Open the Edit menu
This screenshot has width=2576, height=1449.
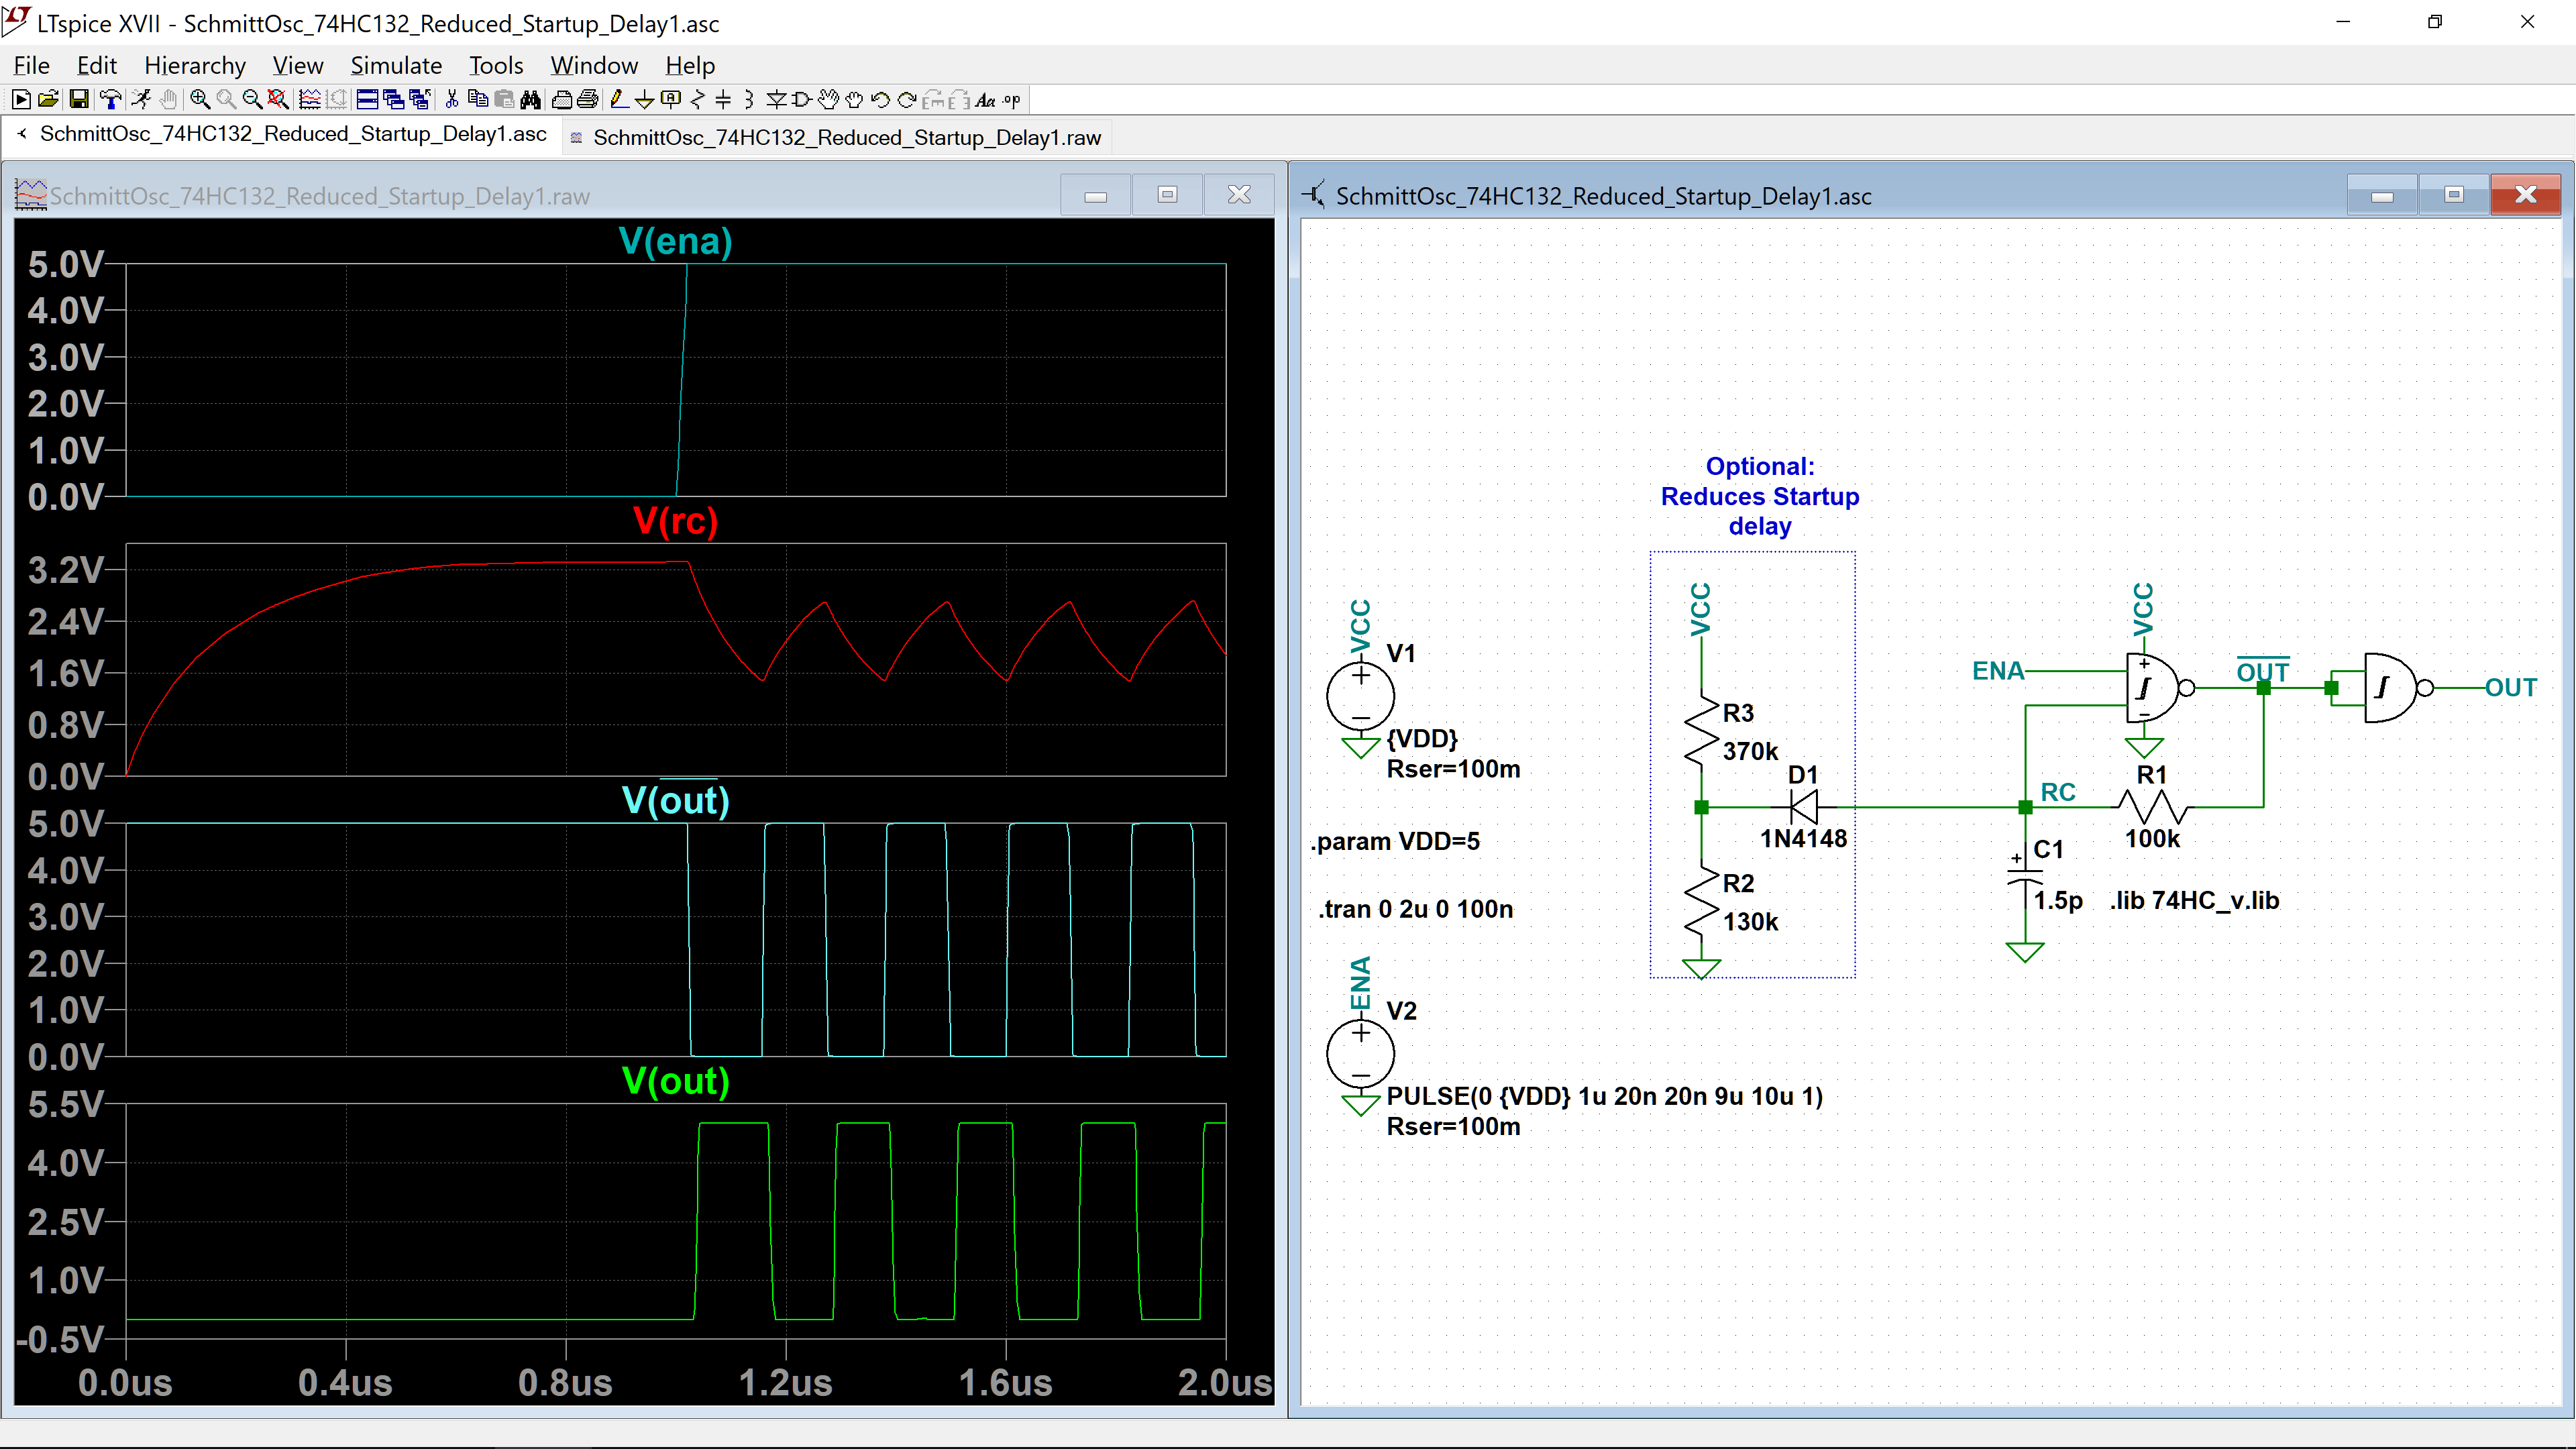point(96,65)
